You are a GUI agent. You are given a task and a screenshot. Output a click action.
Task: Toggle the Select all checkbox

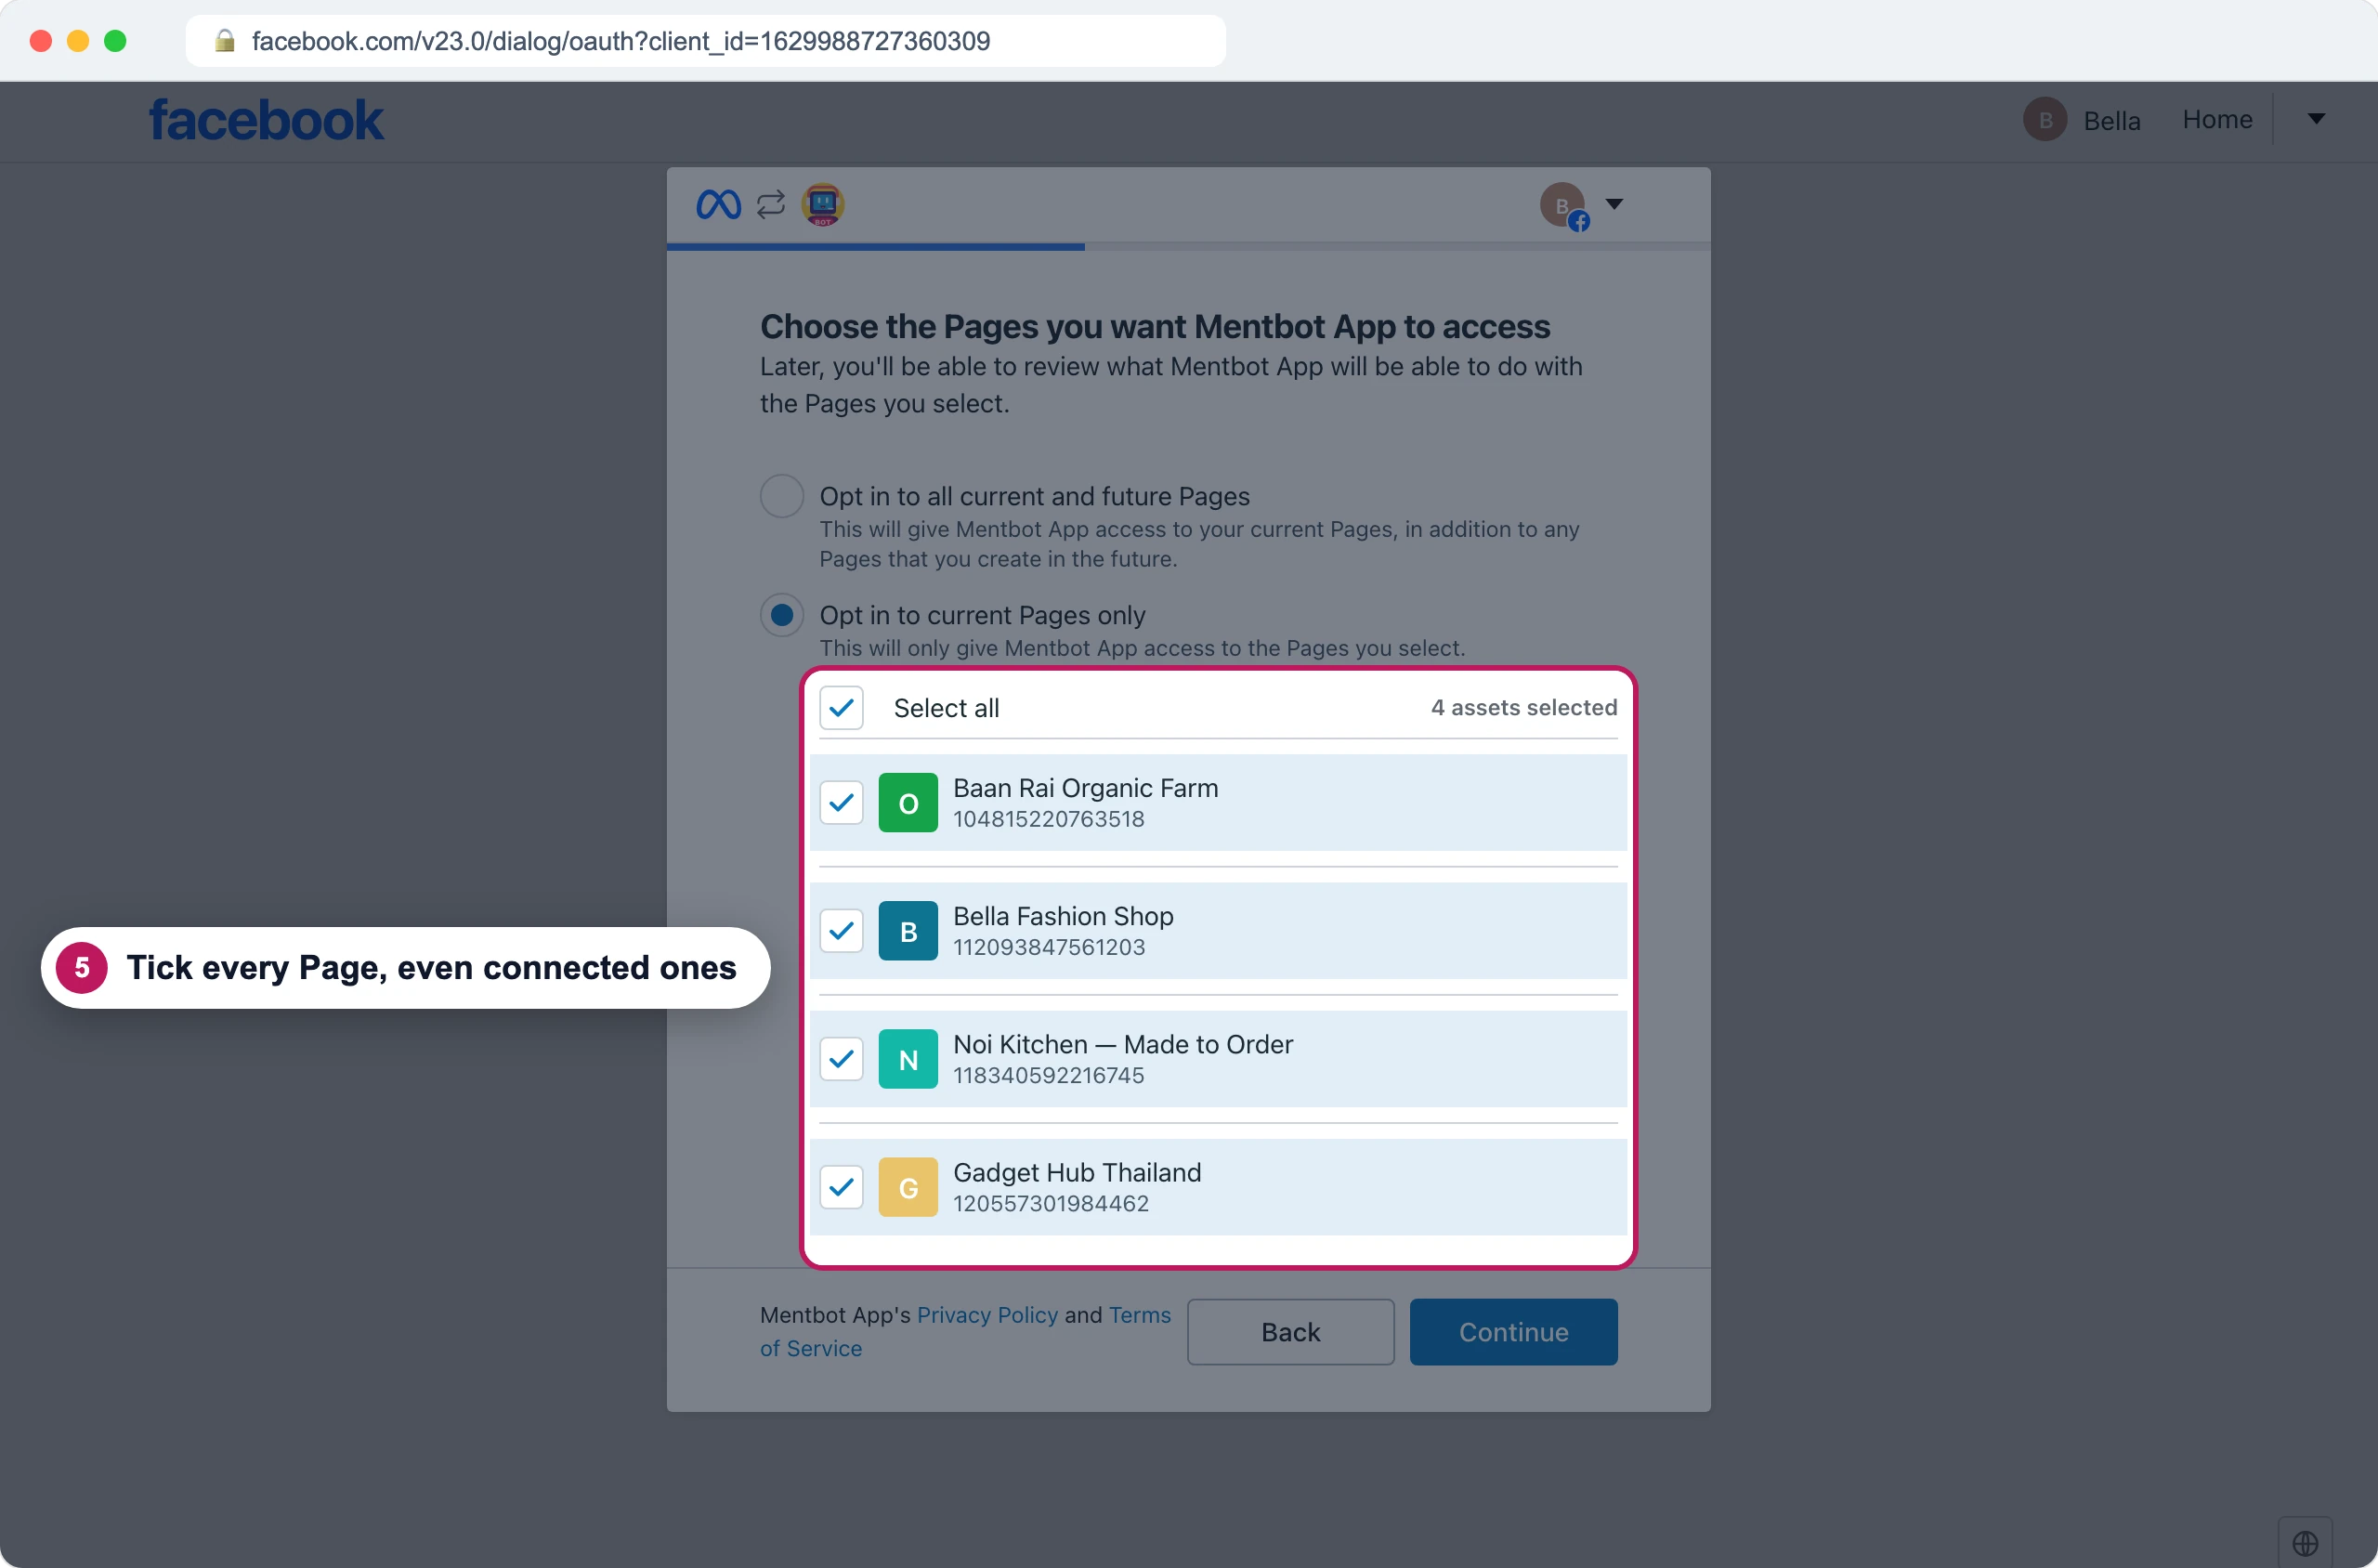841,708
